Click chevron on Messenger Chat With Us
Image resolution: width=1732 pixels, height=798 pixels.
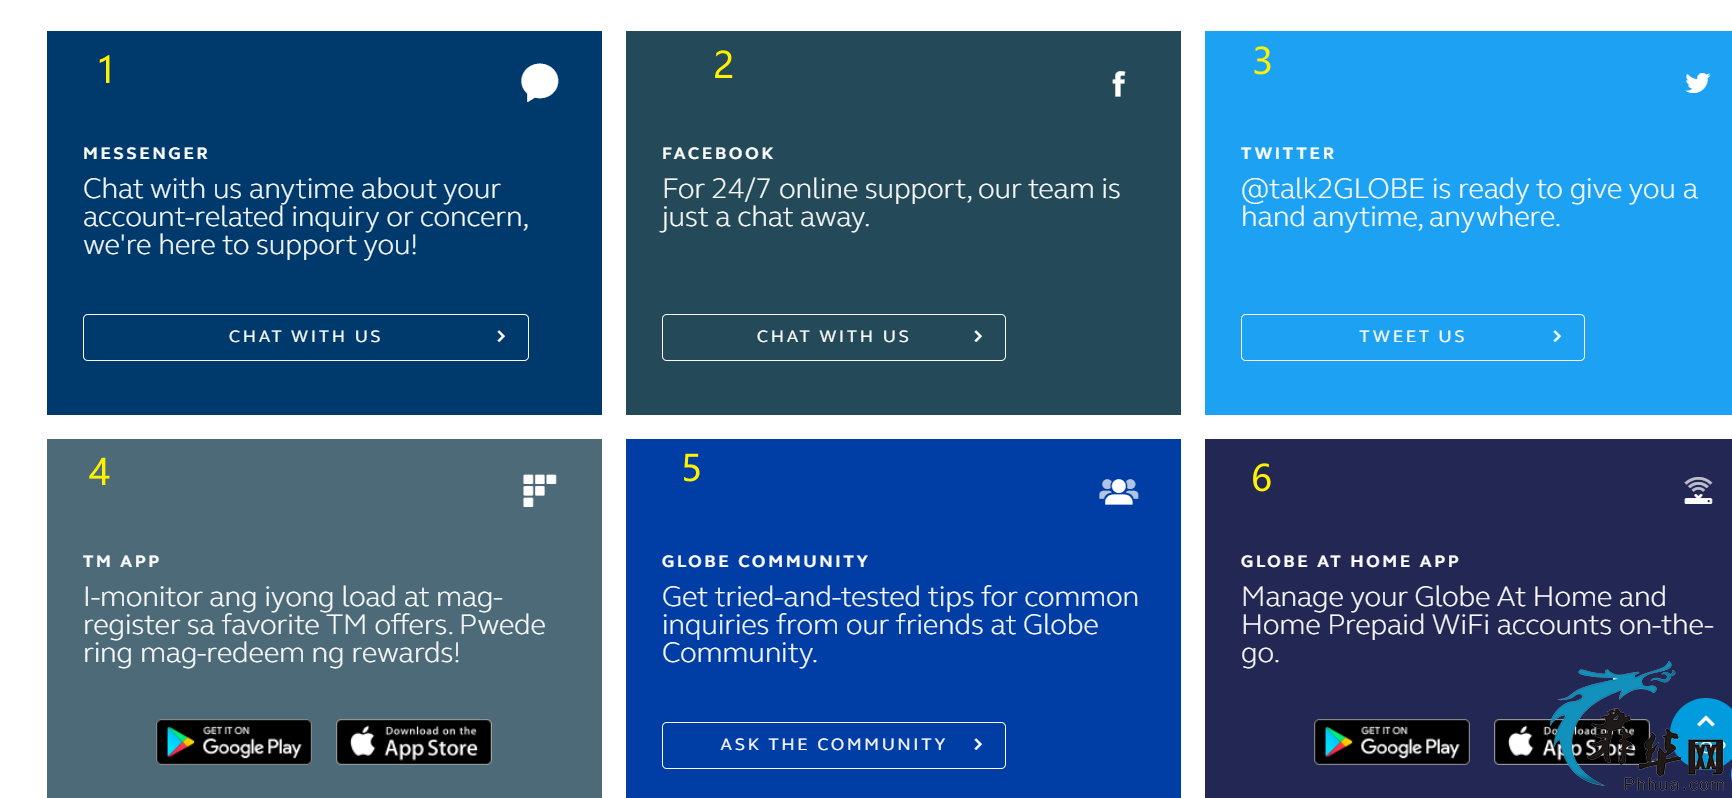click(501, 337)
